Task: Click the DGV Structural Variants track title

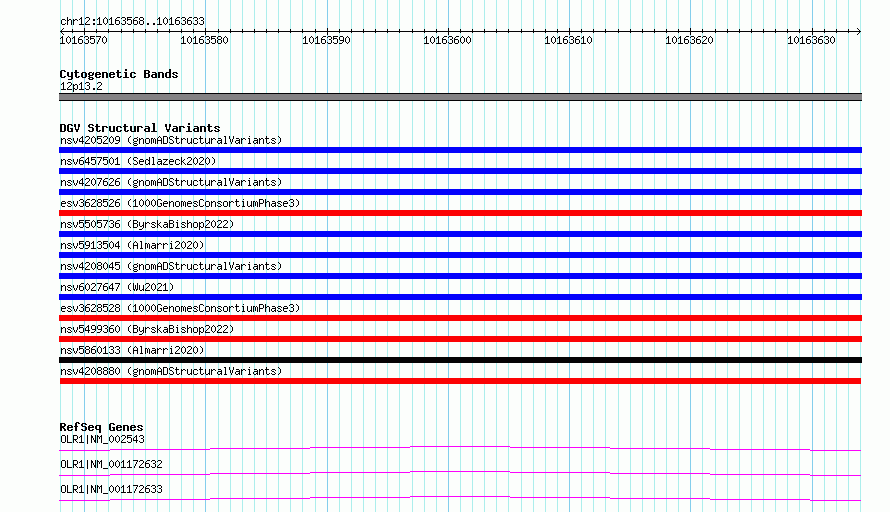Action: 140,128
